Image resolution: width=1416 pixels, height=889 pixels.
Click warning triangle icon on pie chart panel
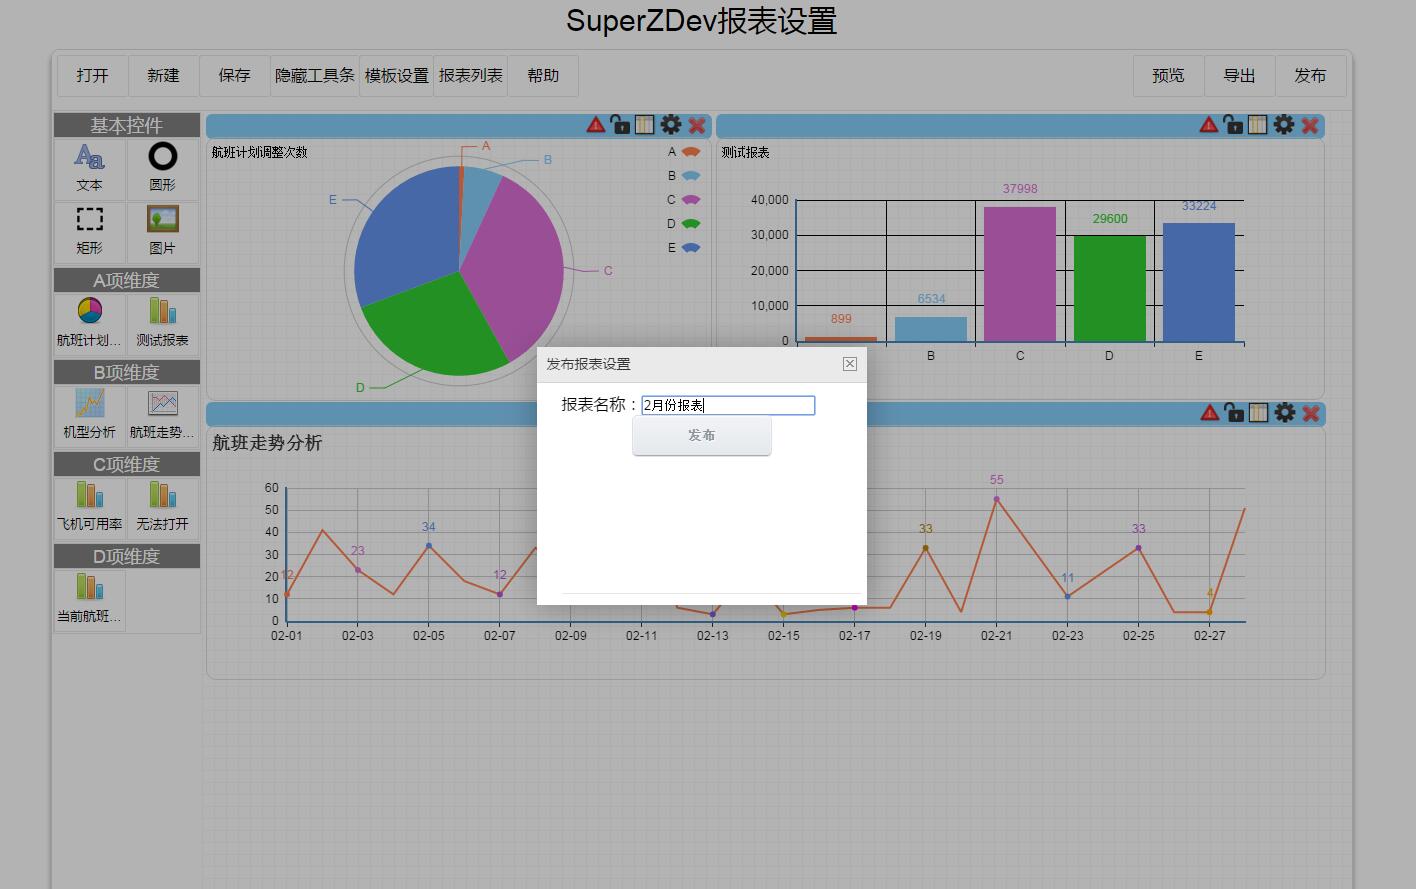[596, 125]
